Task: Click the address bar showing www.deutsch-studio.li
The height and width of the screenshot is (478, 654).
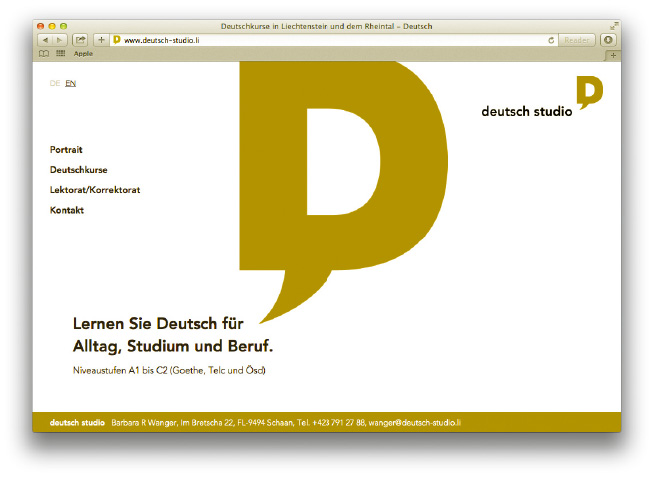Action: pos(300,40)
